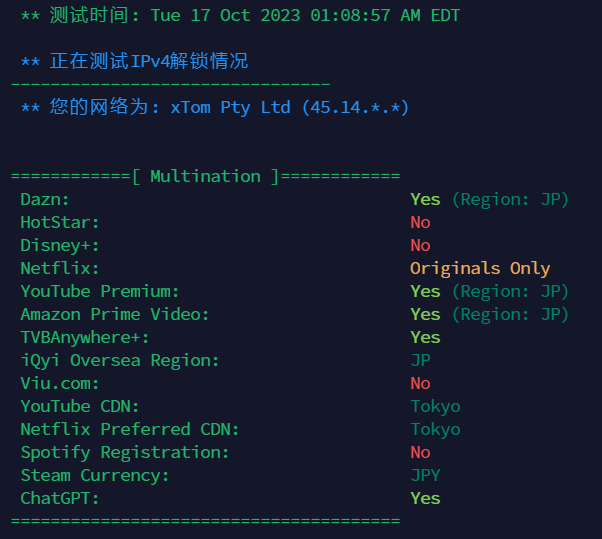The width and height of the screenshot is (602, 539).
Task: Click the YouTube CDN "Tokyo" value
Action: [435, 406]
